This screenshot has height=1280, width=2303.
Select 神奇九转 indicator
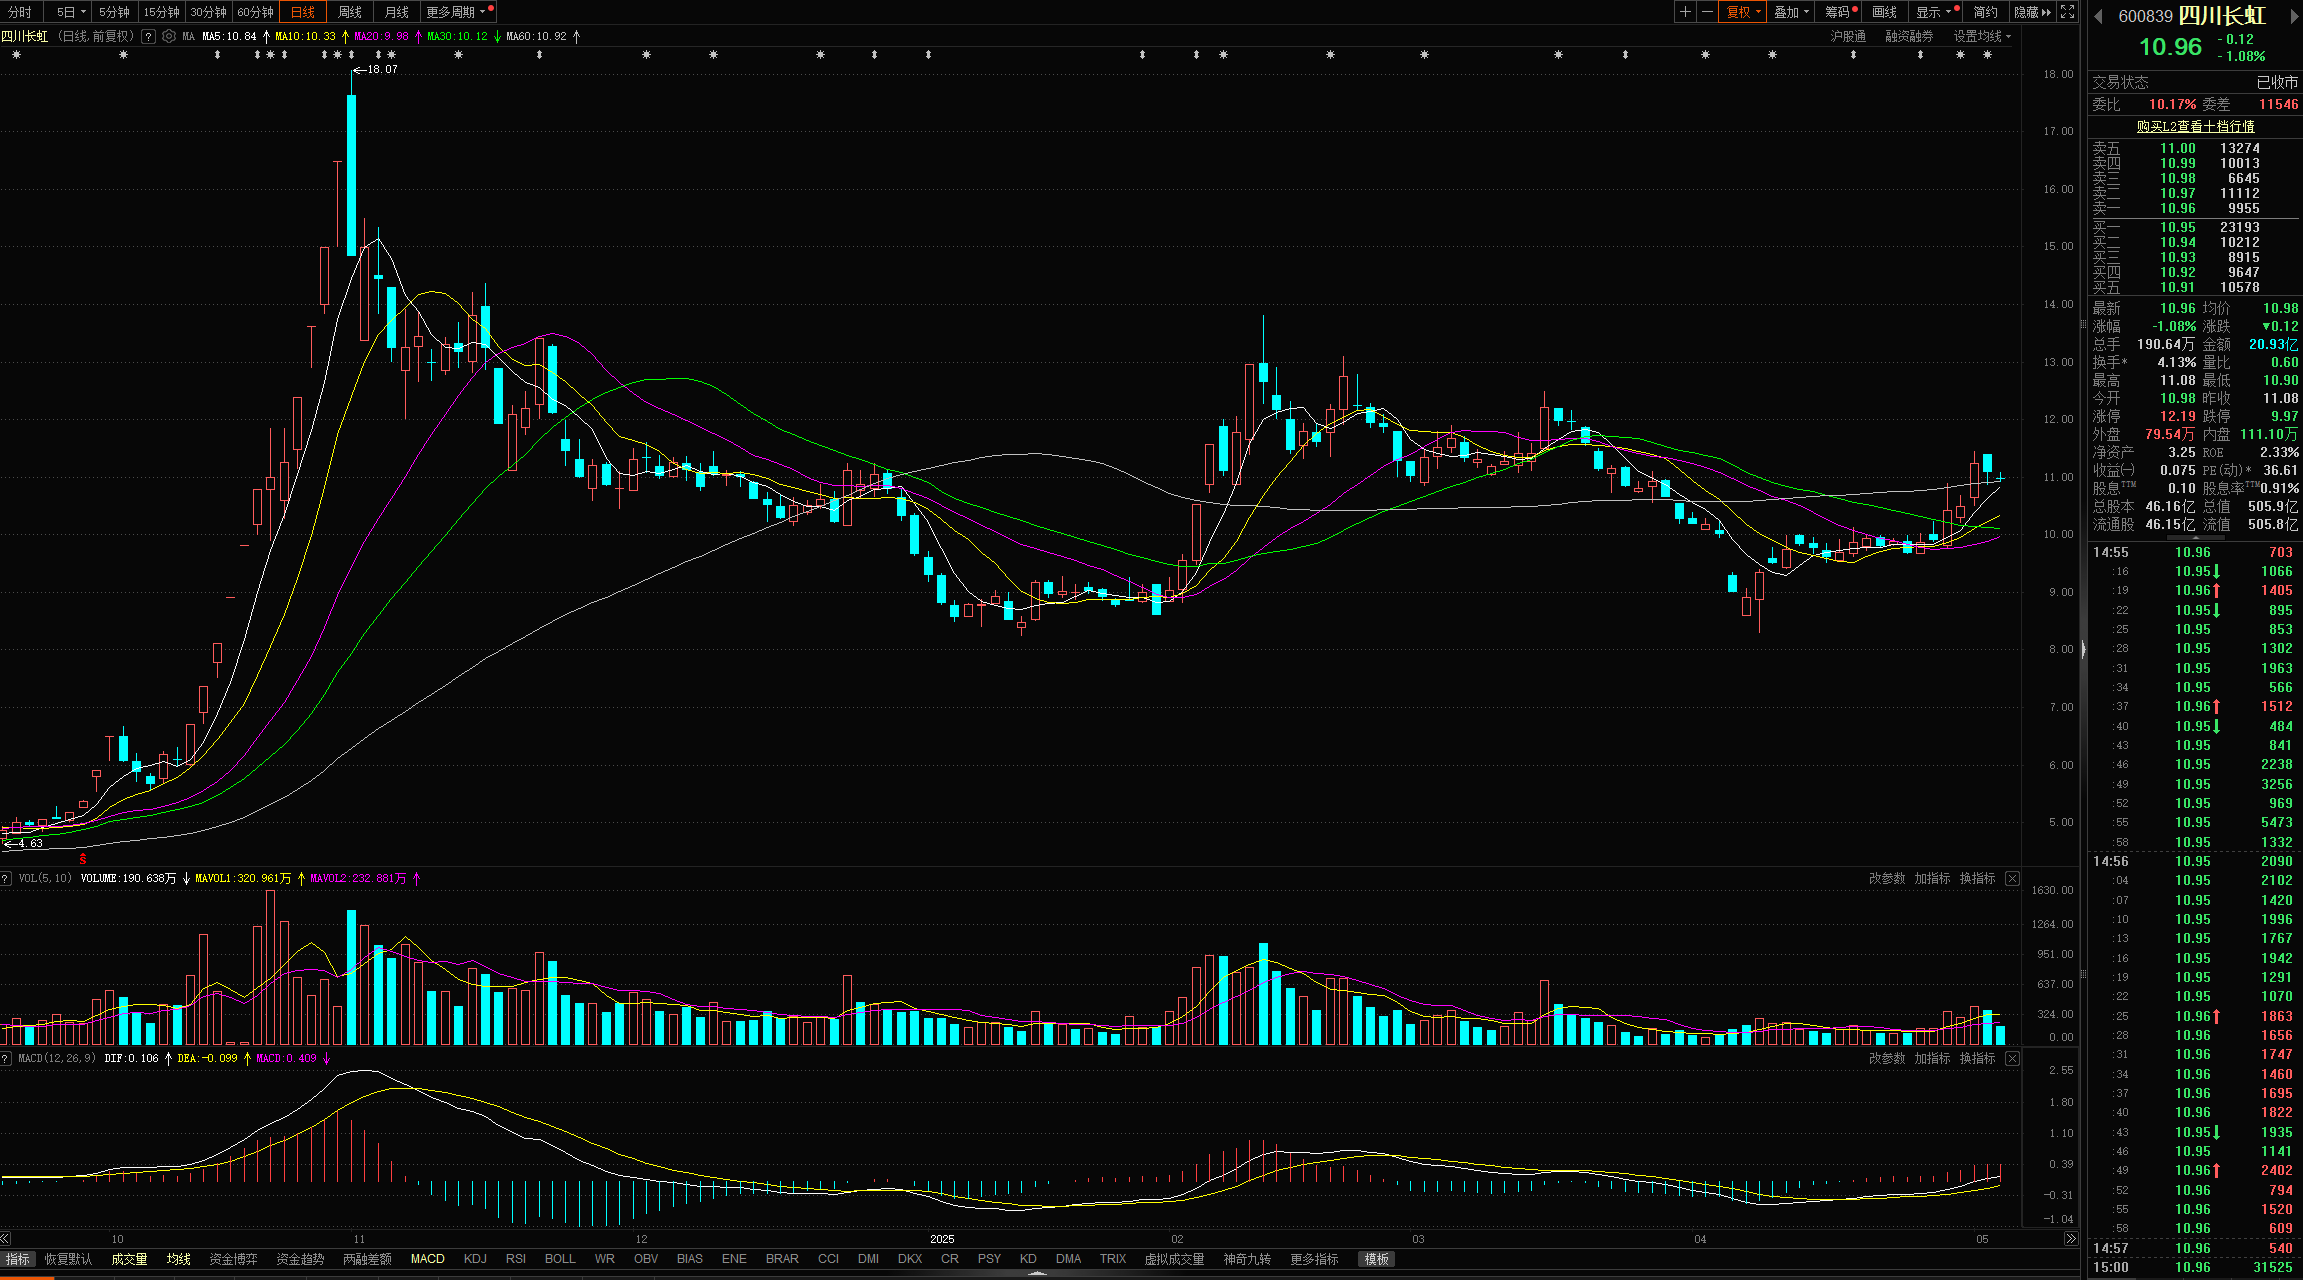pos(1247,1259)
